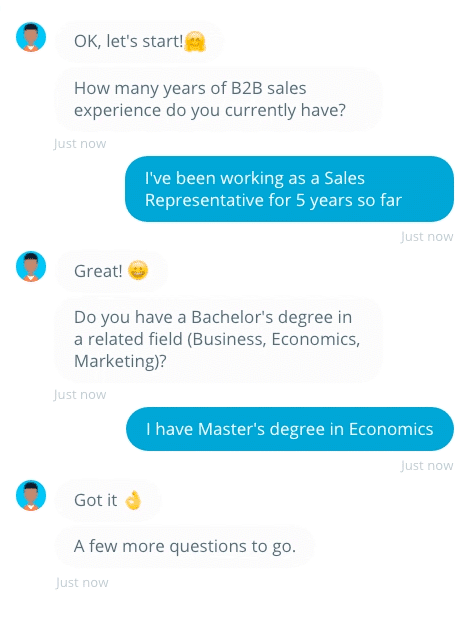Image resolution: width=469 pixels, height=640 pixels.
Task: Click the grinning emoji after 'Great!'
Action: click(x=138, y=270)
